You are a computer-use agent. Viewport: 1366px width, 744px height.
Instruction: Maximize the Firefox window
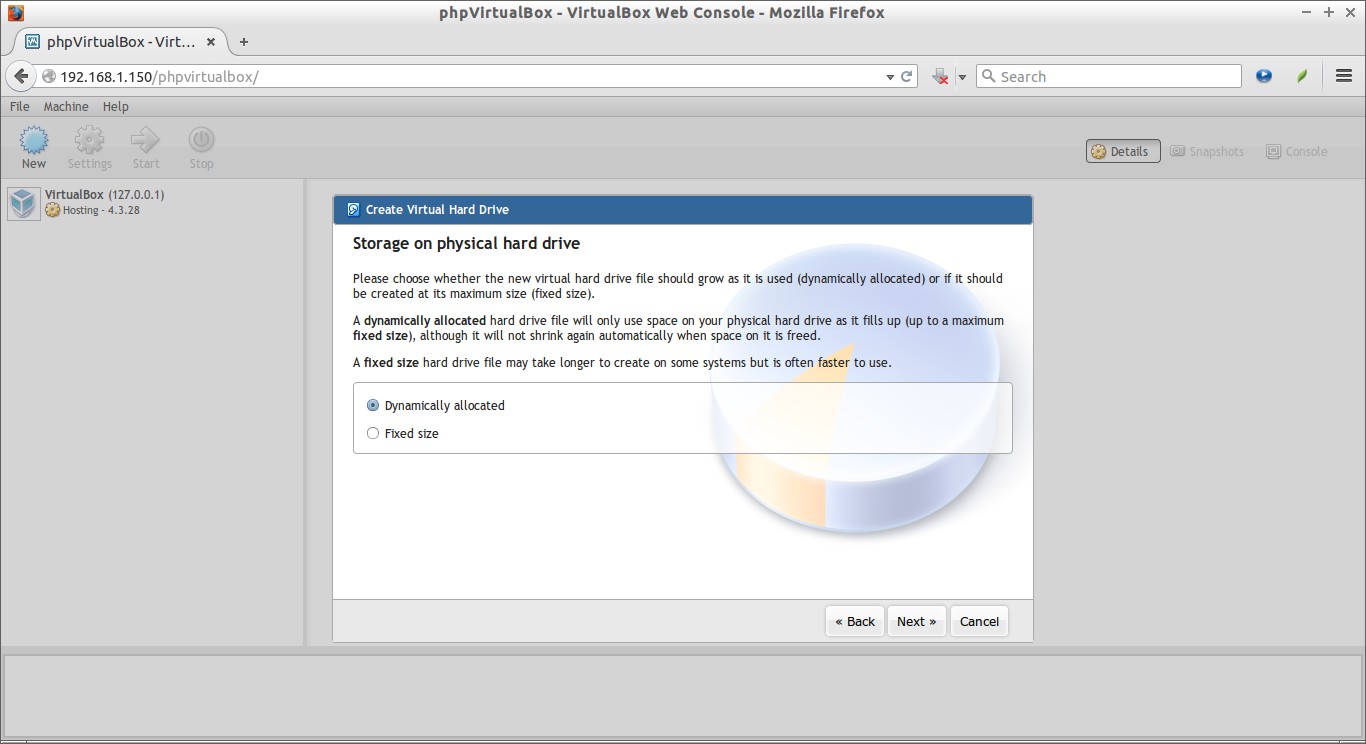click(1329, 12)
